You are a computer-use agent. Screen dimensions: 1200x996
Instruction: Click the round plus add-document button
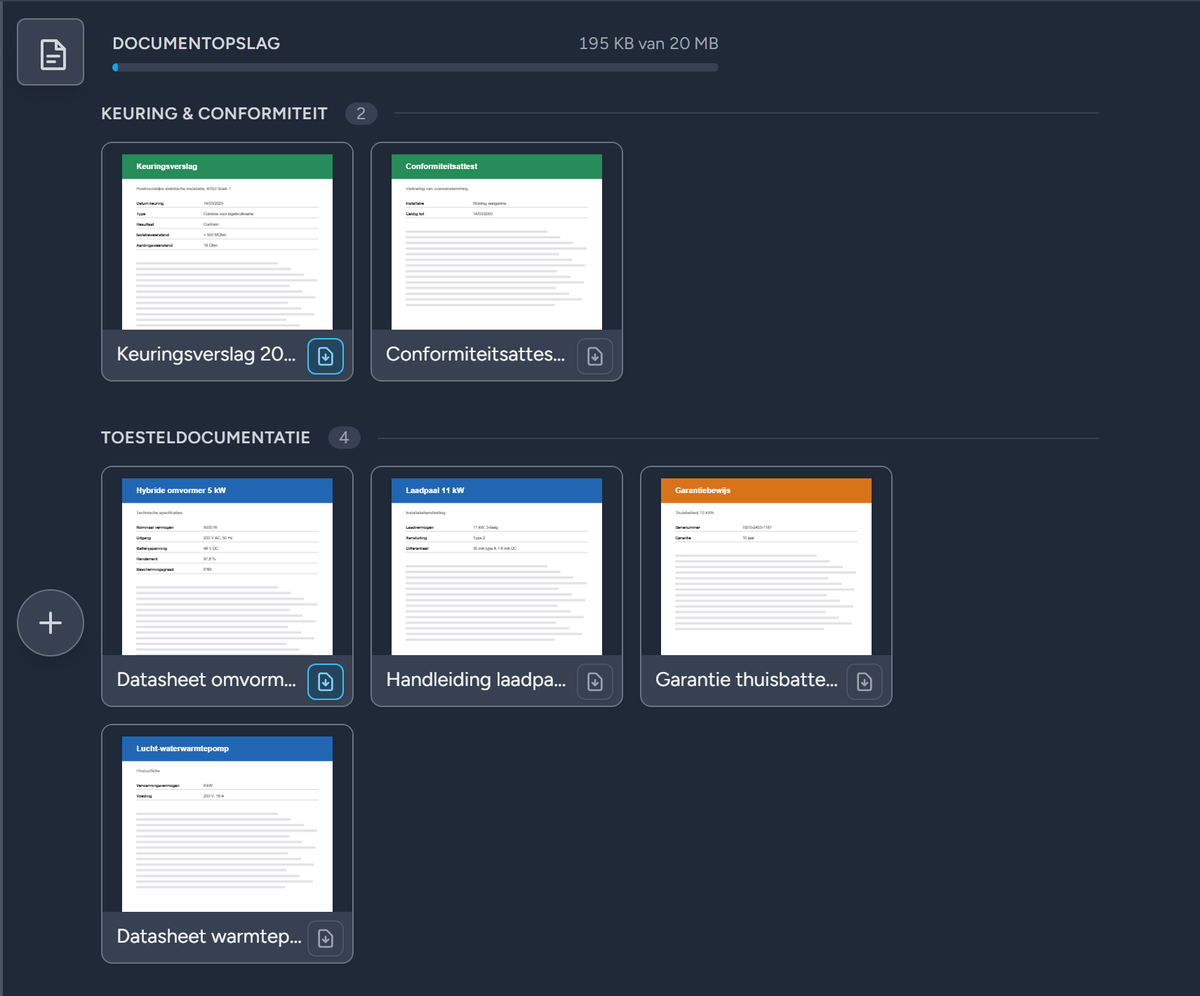point(50,623)
